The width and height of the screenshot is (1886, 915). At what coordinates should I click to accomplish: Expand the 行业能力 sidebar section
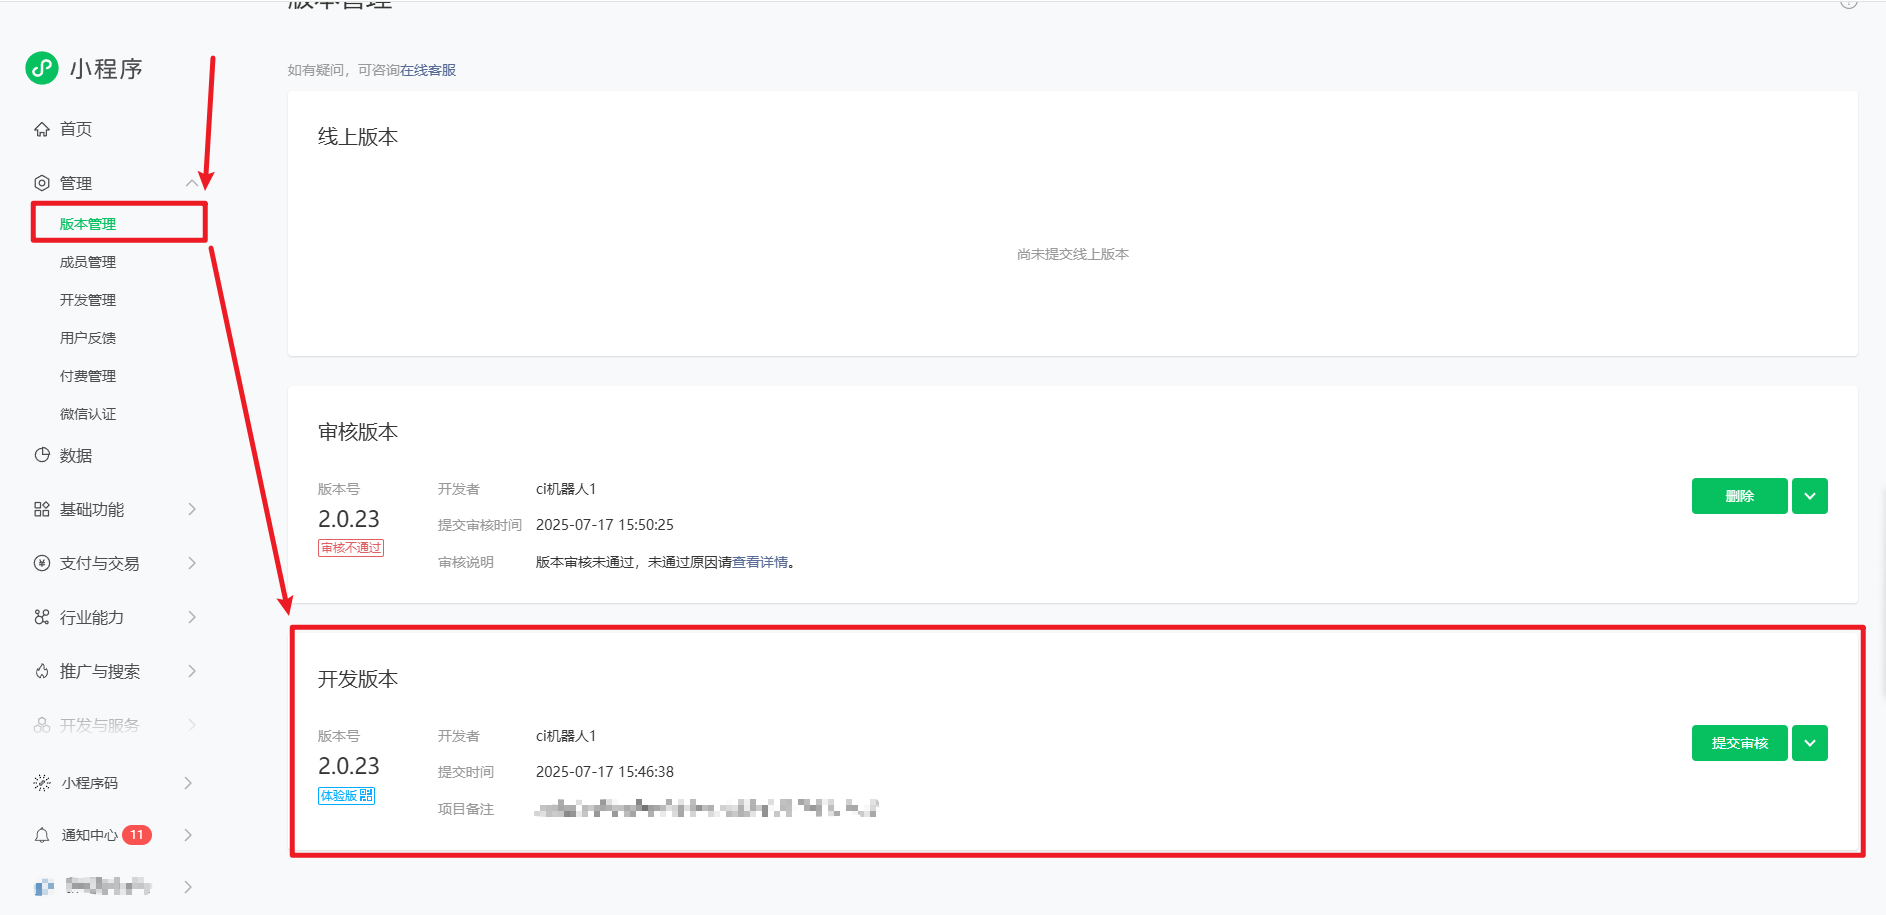[x=191, y=617]
